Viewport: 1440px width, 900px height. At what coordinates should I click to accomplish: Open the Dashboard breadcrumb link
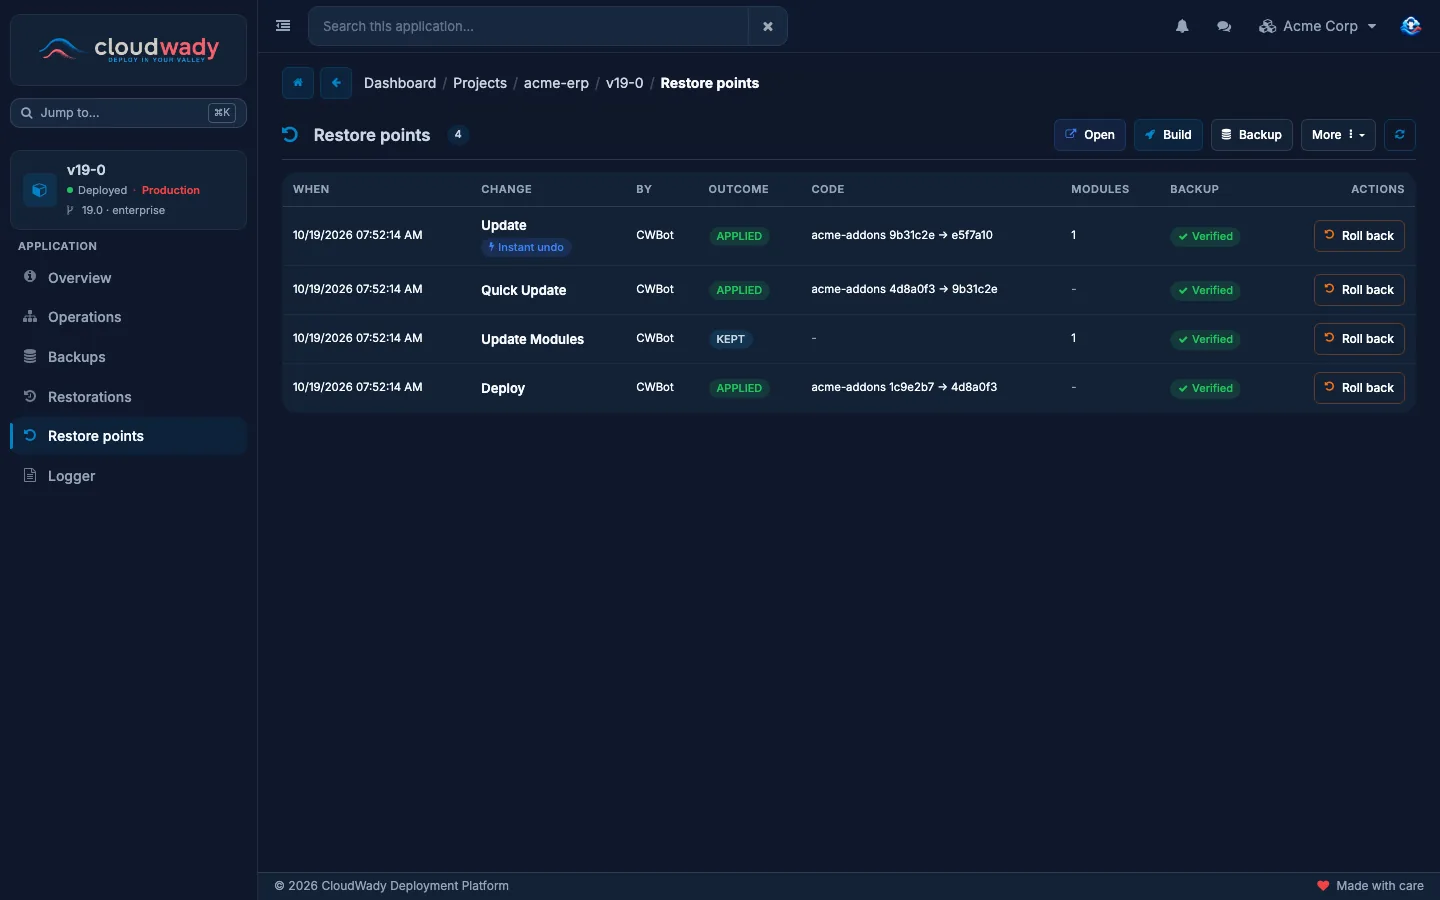[400, 83]
